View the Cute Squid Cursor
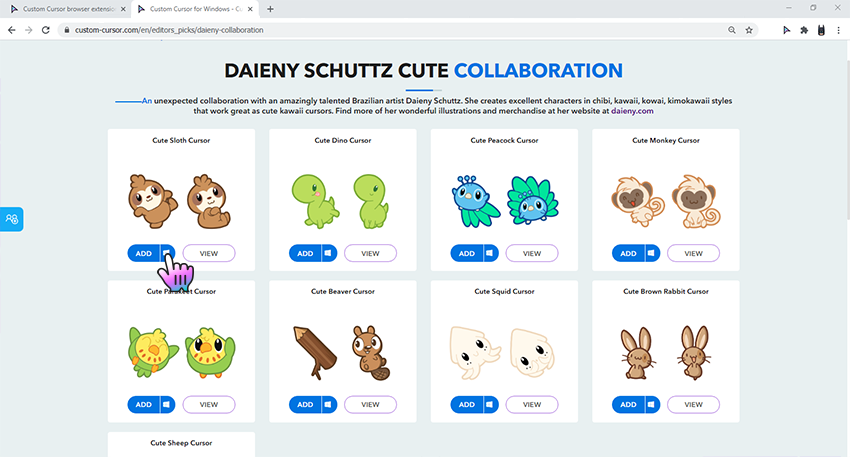Image resolution: width=850 pixels, height=457 pixels. 532,404
